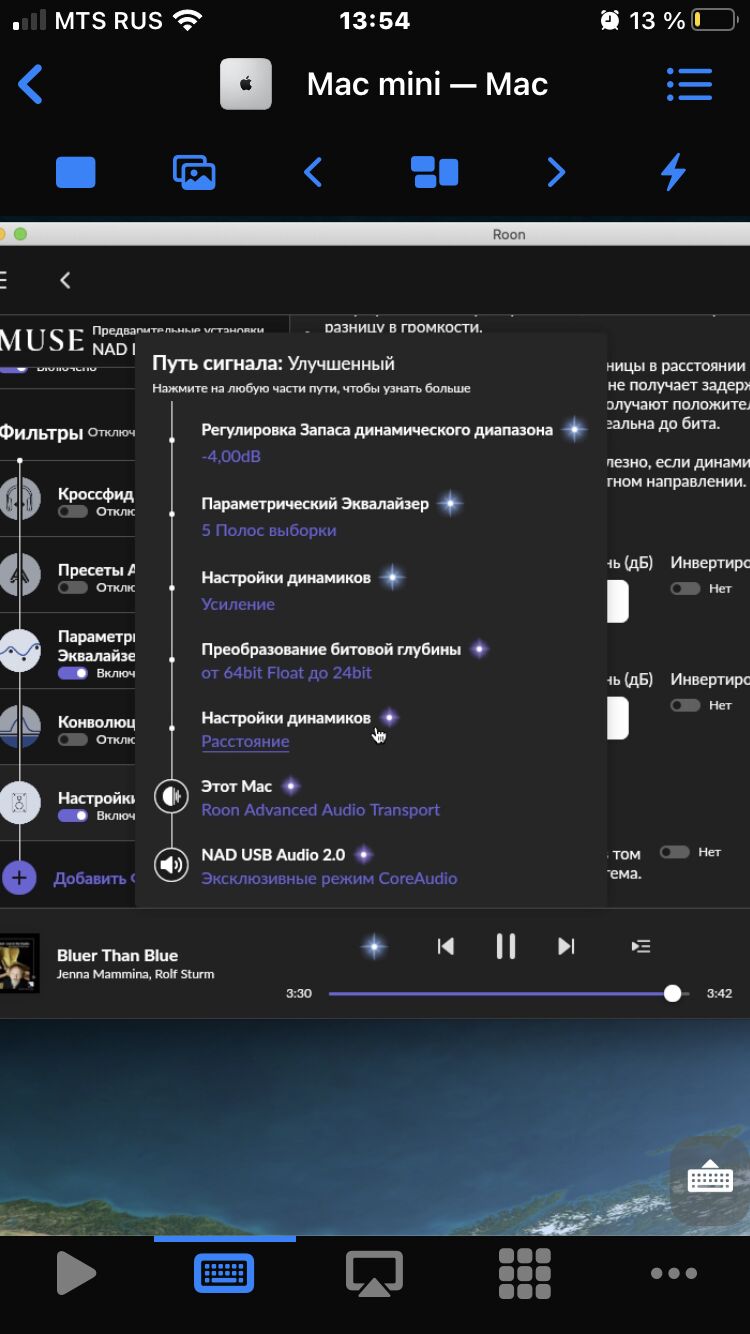
Task: Switch to the next display arrow
Action: 556,173
